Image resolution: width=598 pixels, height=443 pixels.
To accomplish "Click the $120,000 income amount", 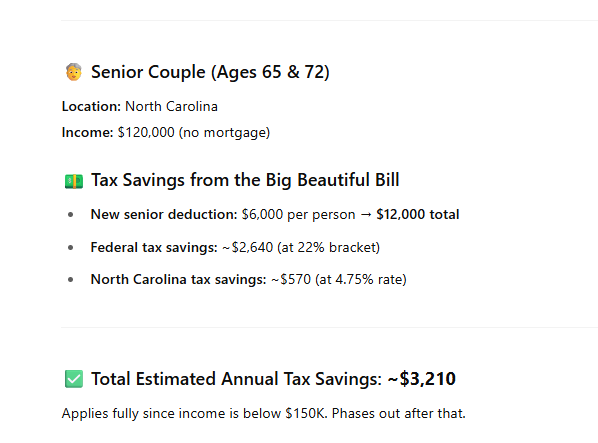I will click(146, 133).
